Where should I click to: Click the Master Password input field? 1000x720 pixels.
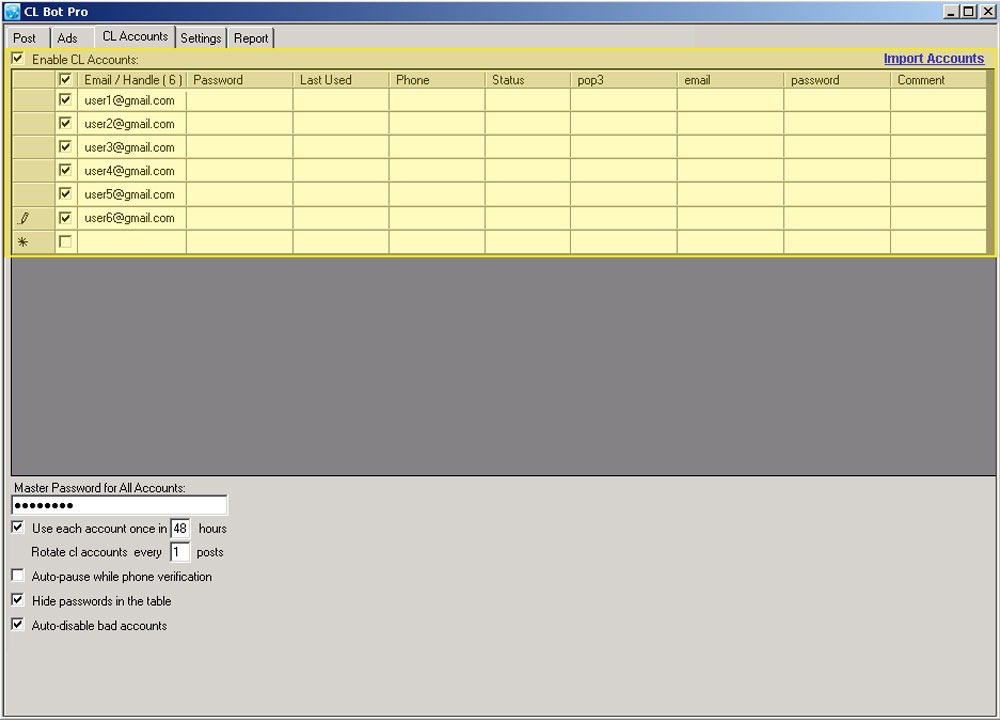click(119, 506)
